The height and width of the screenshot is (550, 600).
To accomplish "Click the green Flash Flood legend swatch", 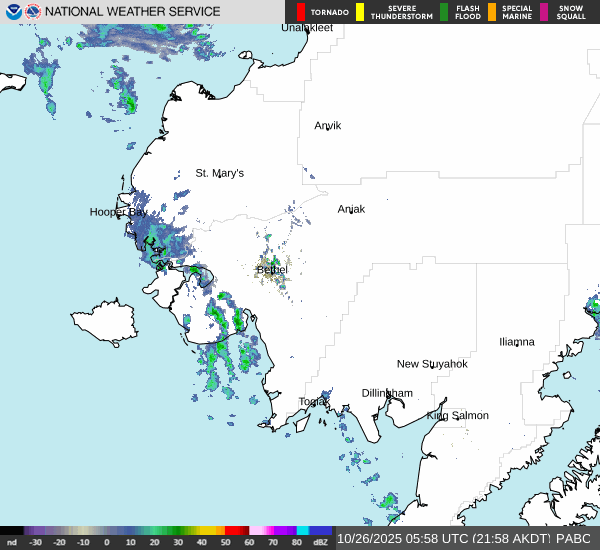I will [444, 12].
